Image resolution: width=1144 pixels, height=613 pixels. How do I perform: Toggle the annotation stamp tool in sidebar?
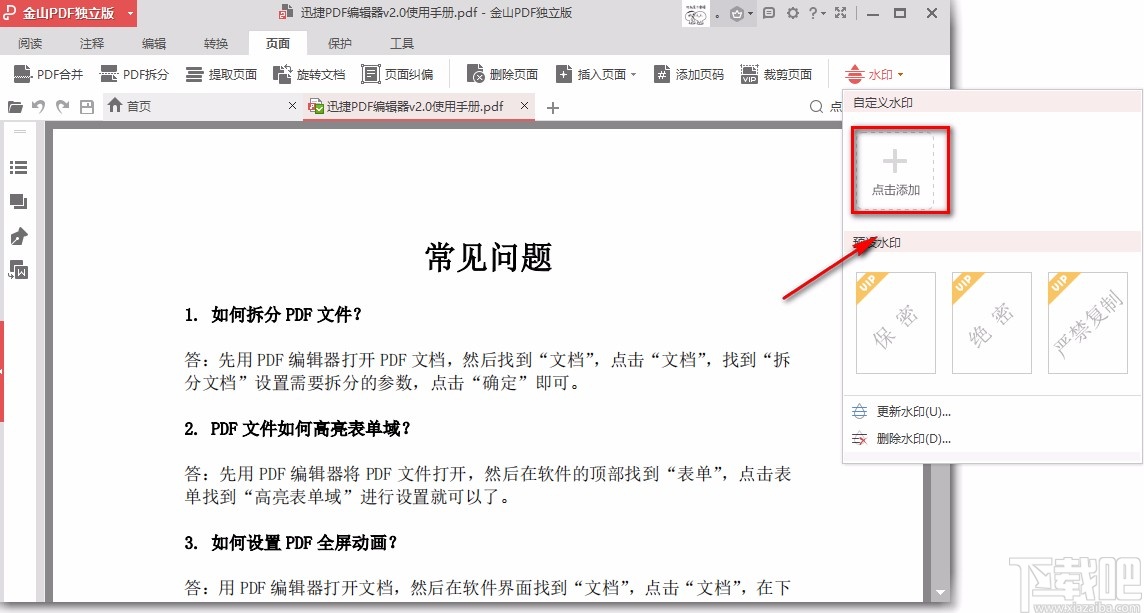(x=18, y=236)
